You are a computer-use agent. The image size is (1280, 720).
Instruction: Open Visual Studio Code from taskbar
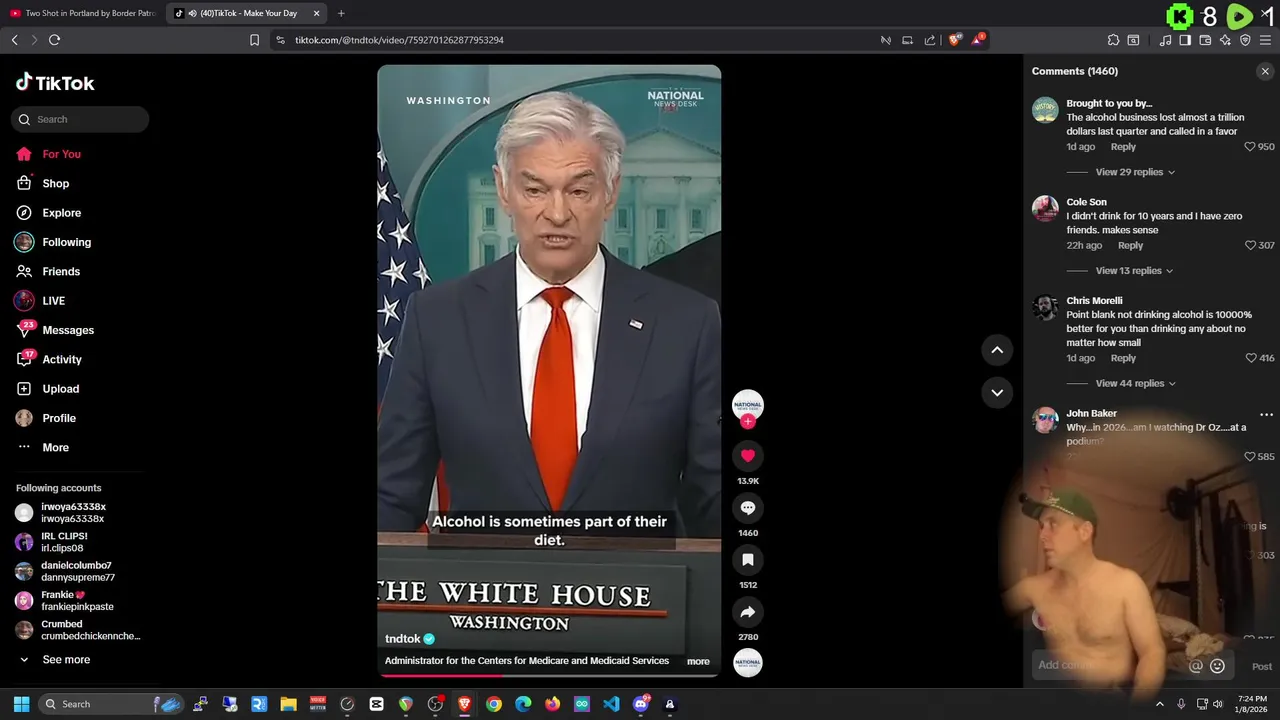tap(611, 704)
